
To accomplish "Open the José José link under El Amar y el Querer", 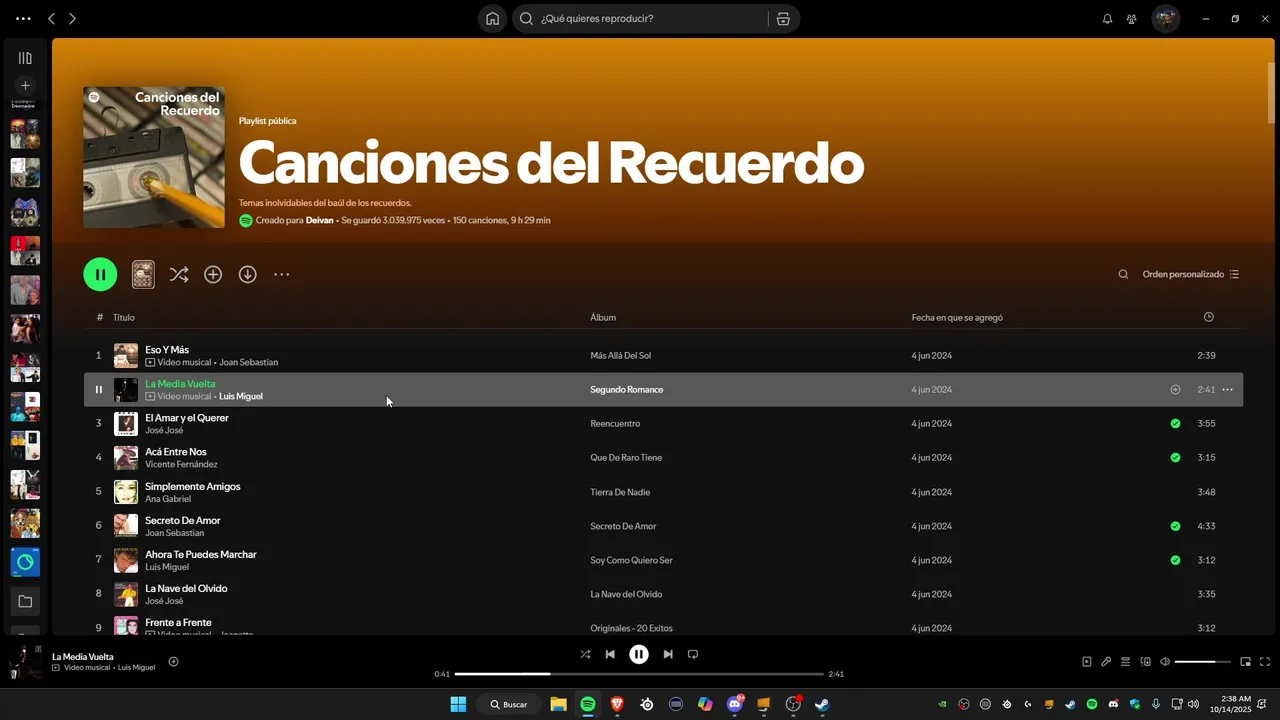I will point(164,430).
